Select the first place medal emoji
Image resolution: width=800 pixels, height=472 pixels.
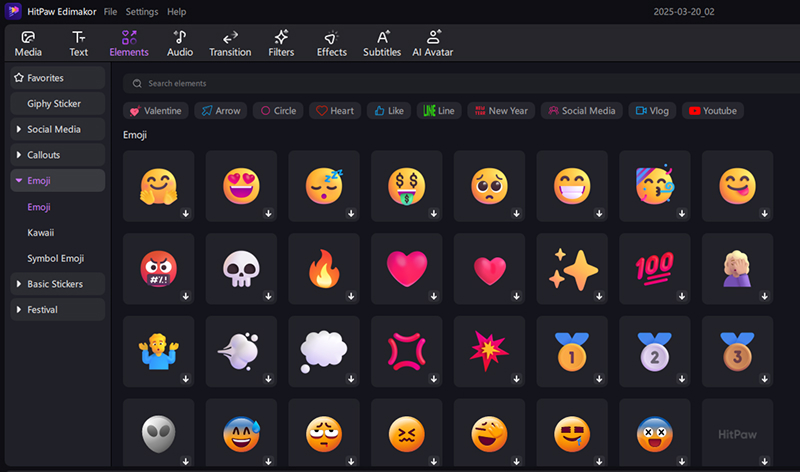(x=572, y=351)
